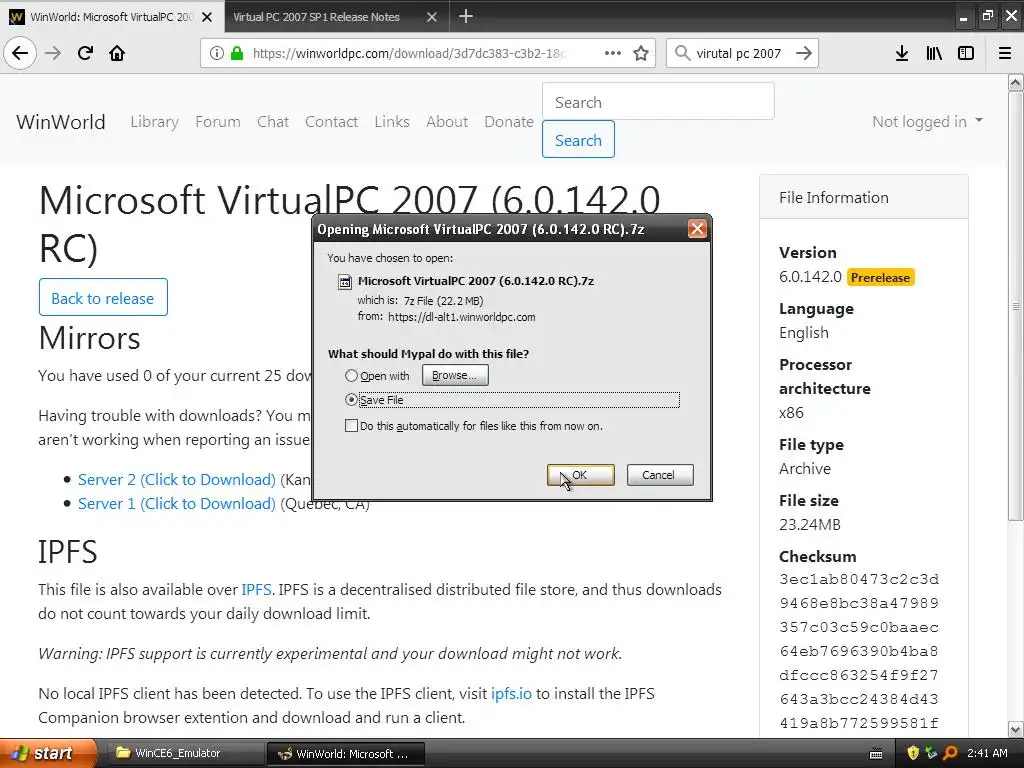Open the Links nav item

[392, 121]
